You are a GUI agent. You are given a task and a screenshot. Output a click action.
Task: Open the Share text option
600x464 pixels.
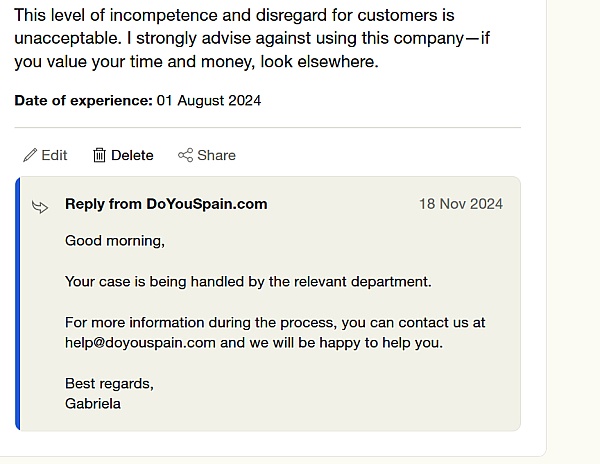[x=216, y=155]
